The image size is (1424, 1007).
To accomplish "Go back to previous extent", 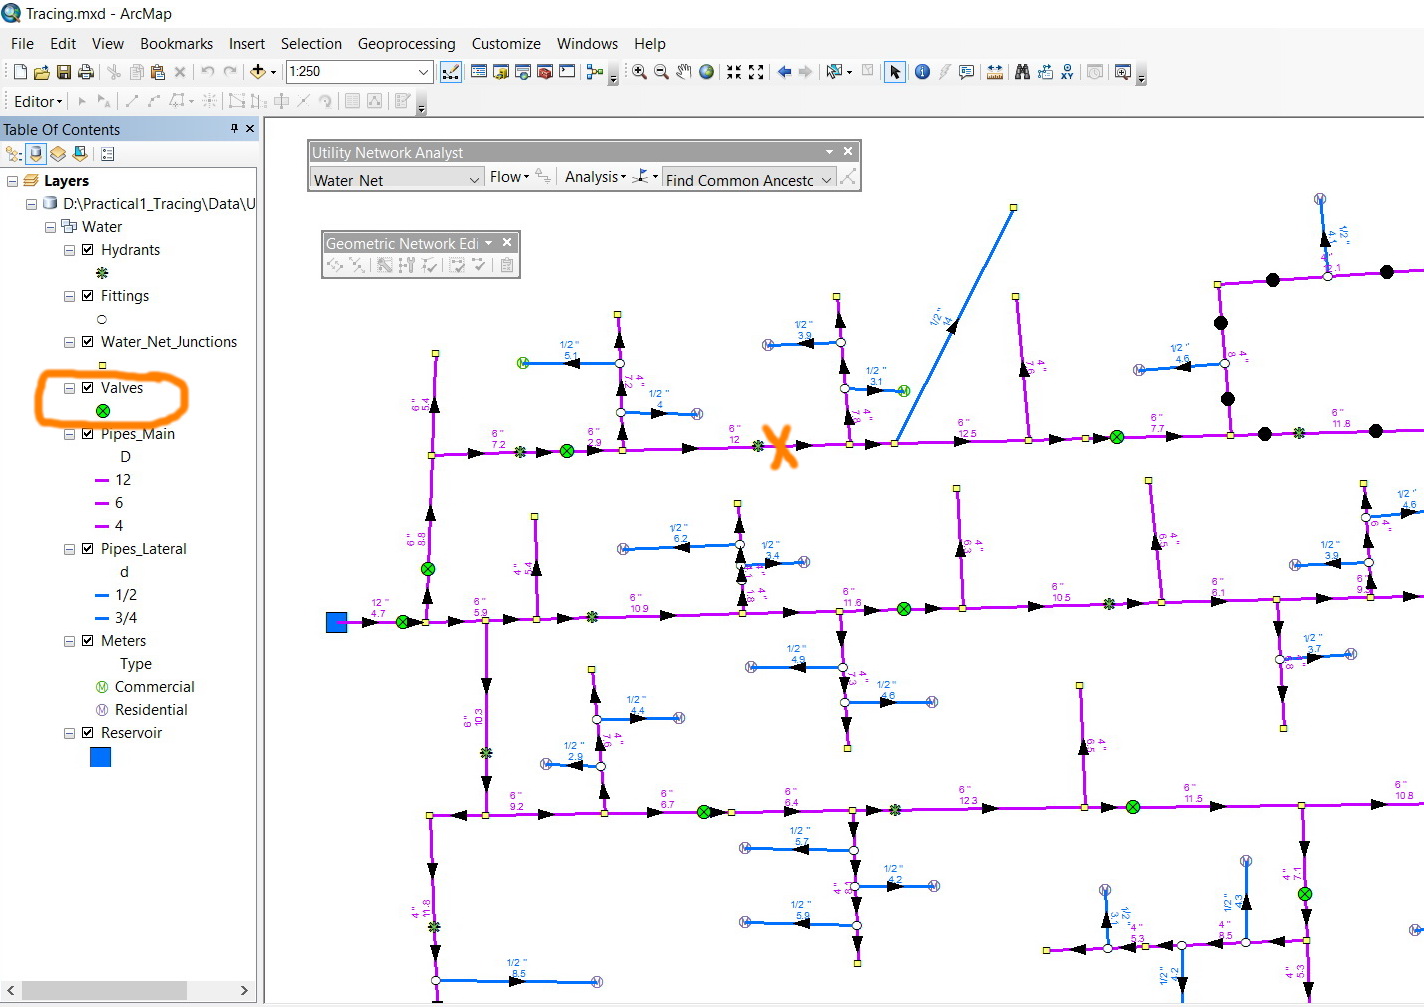I will click(784, 72).
